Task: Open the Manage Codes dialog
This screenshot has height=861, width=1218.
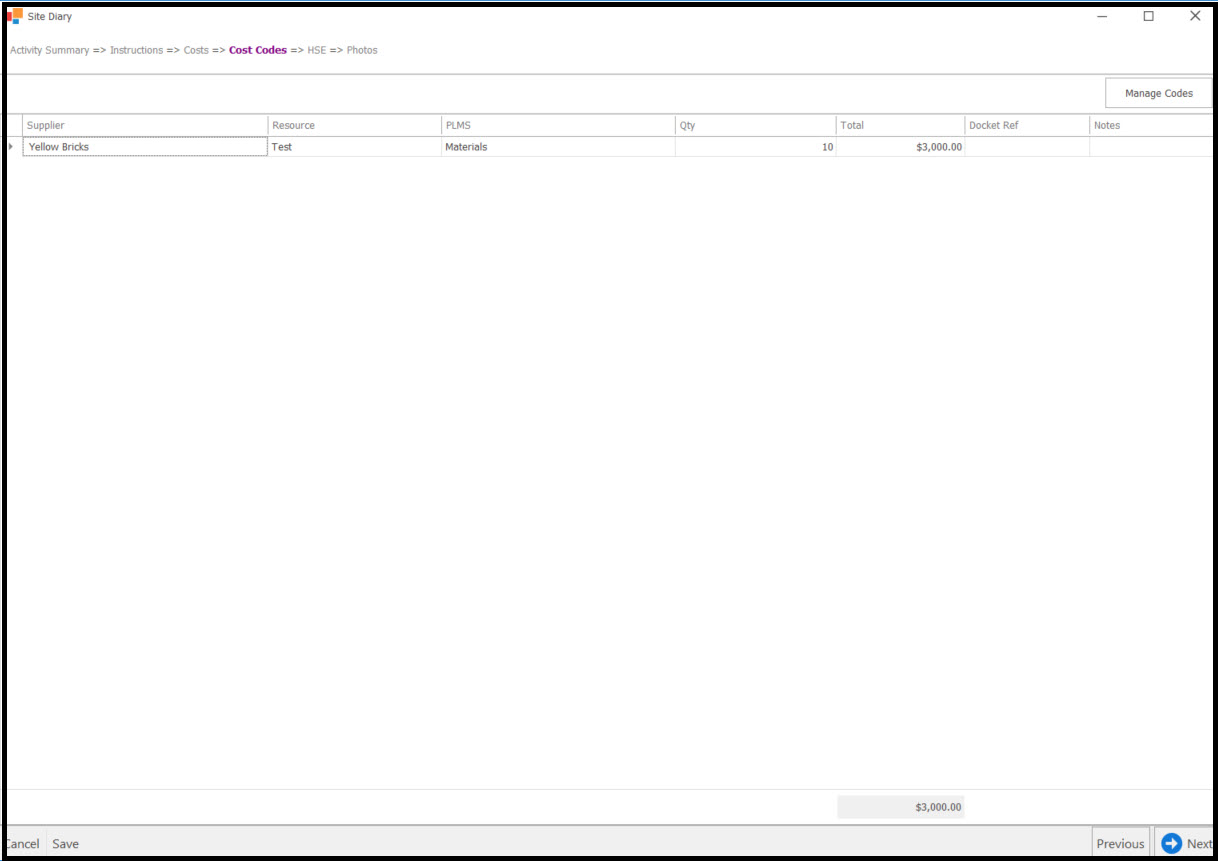Action: pos(1158,93)
